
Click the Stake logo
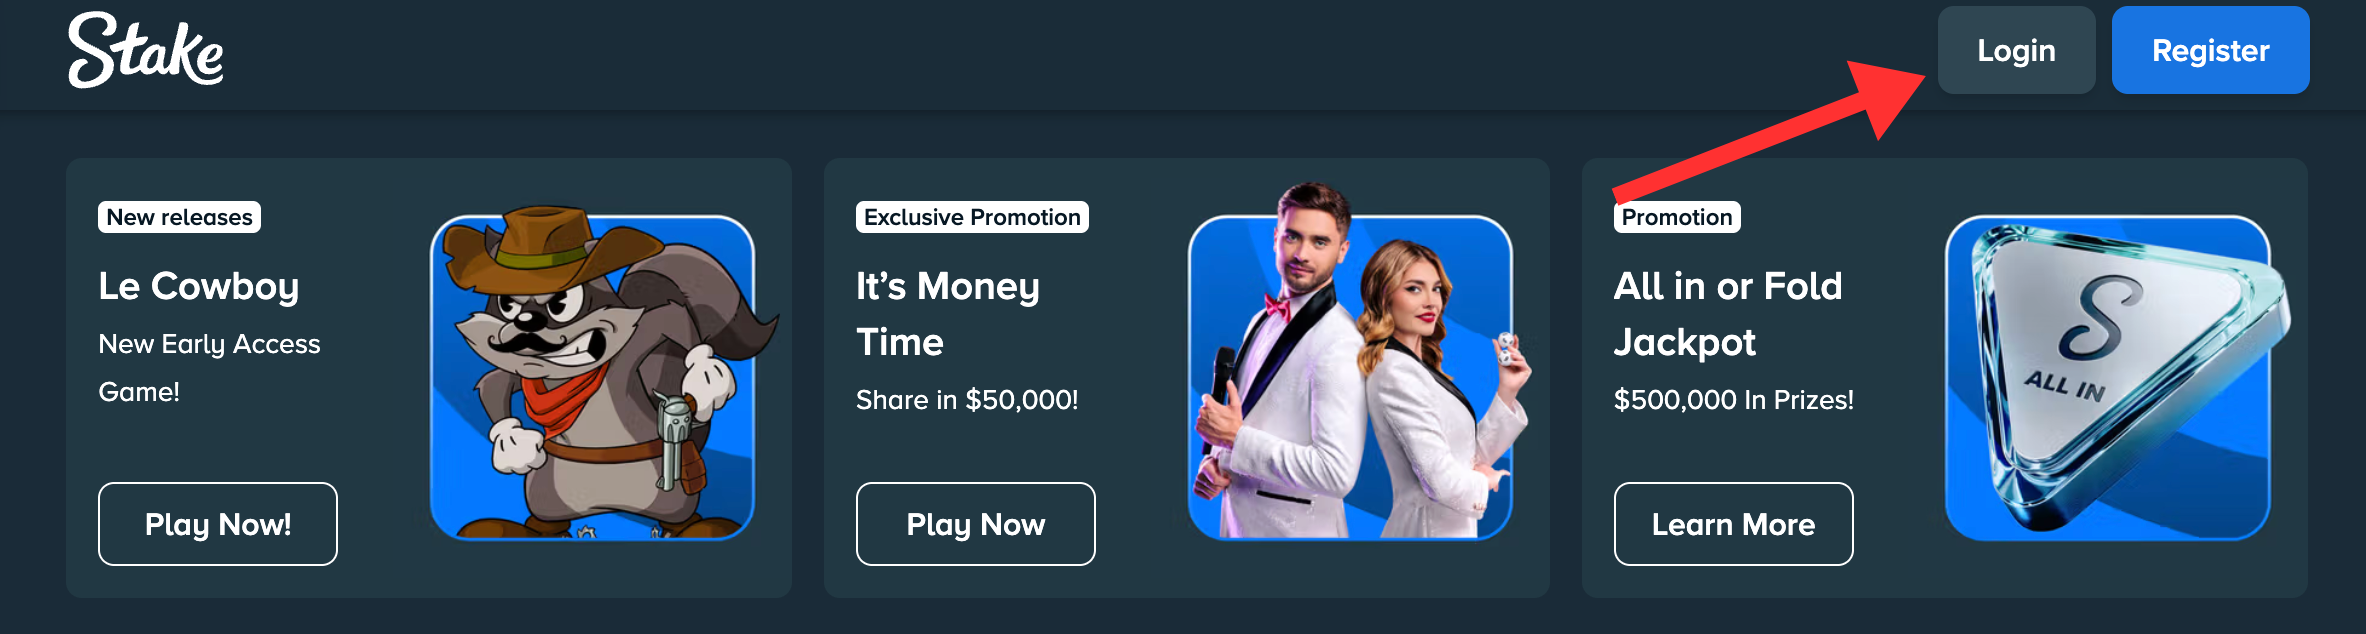coord(145,50)
